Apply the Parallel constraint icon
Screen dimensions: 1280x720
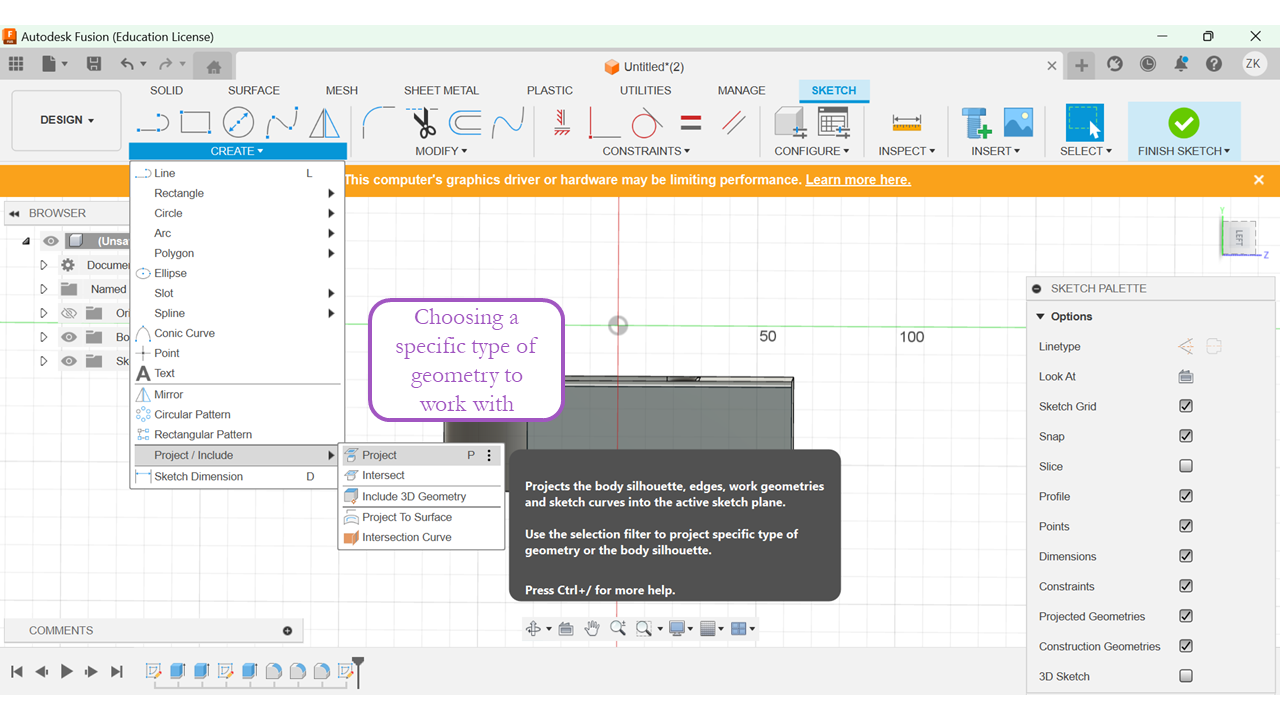point(733,123)
